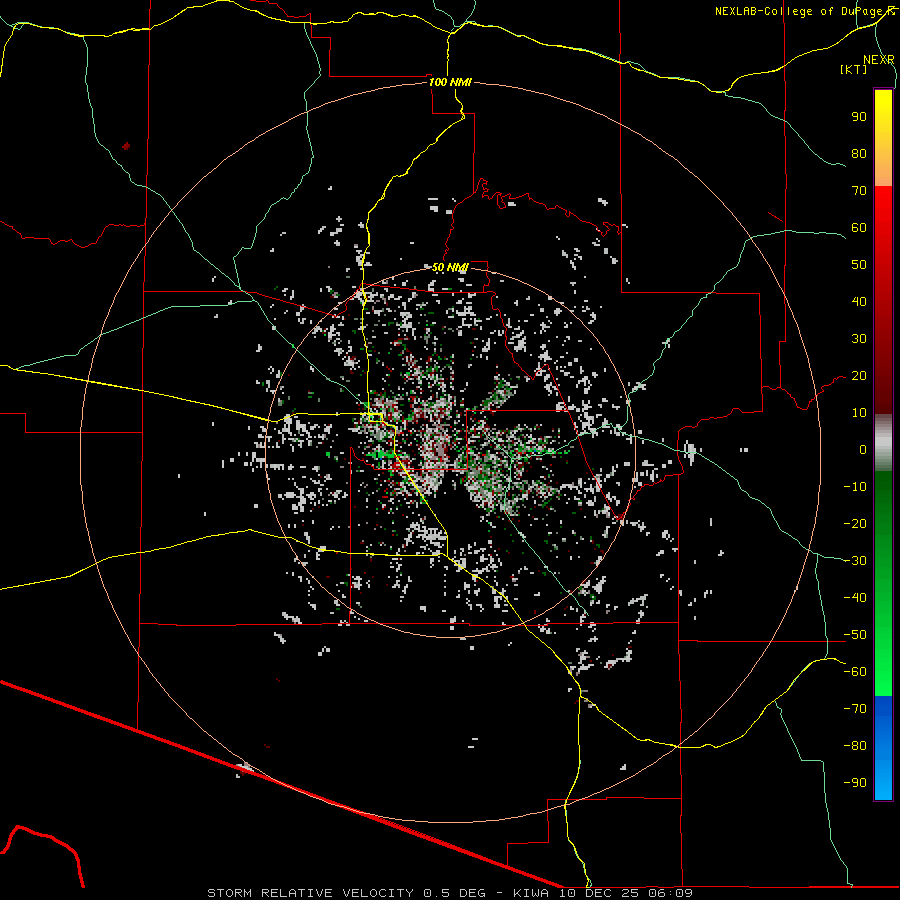Click the 20 value on the velocity scale
This screenshot has width=900, height=900.
tap(859, 376)
